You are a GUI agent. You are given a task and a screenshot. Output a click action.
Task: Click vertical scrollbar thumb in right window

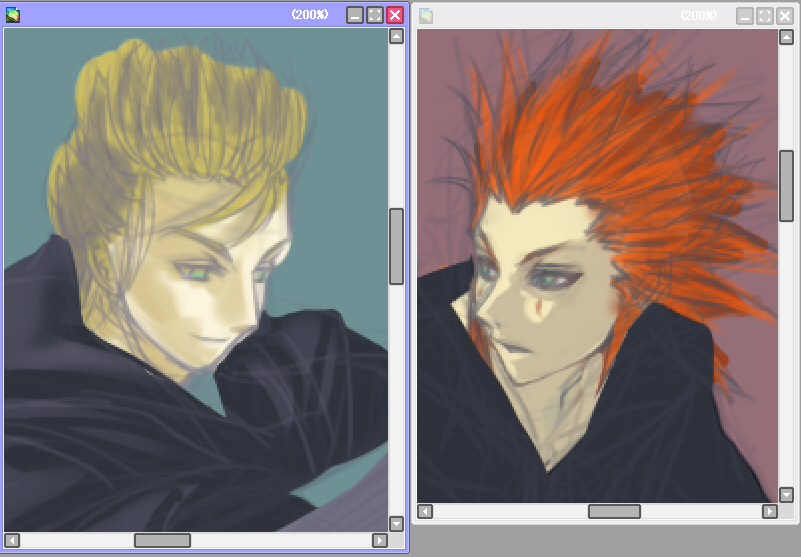click(x=786, y=186)
